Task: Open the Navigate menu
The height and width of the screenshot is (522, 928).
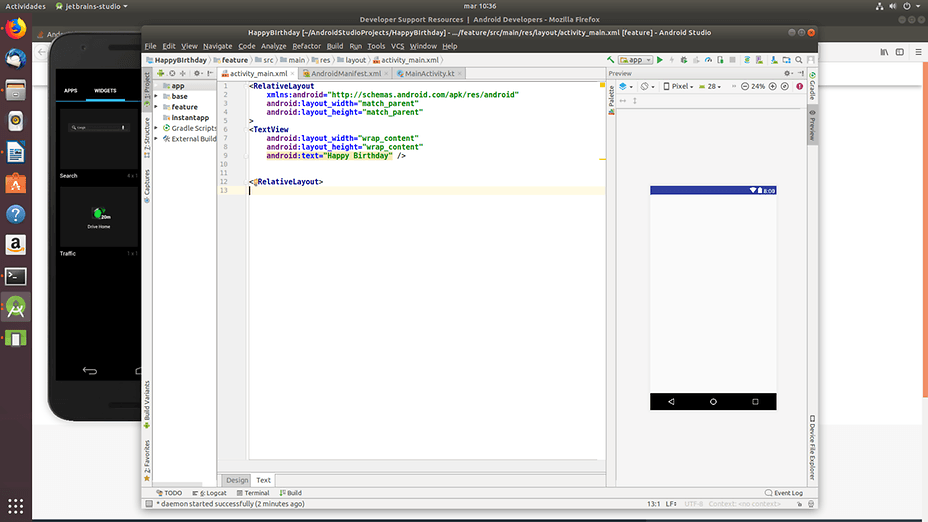Action: pyautogui.click(x=217, y=46)
